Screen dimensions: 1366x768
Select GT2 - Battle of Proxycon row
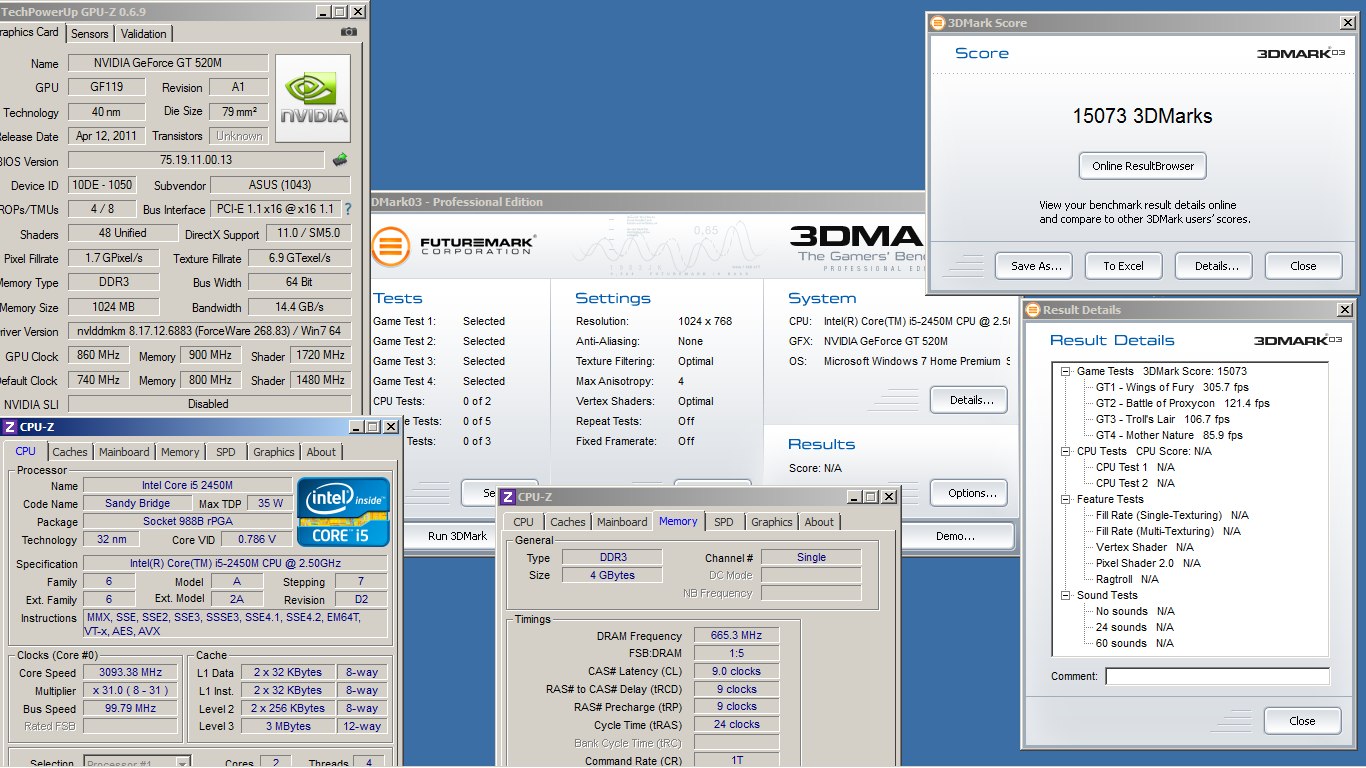(1183, 404)
